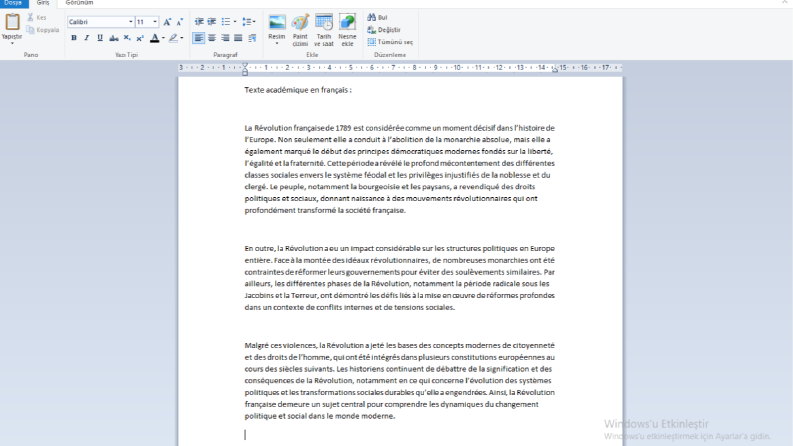Expand the highlight color dropdown arrow
The image size is (793, 446).
click(x=182, y=38)
